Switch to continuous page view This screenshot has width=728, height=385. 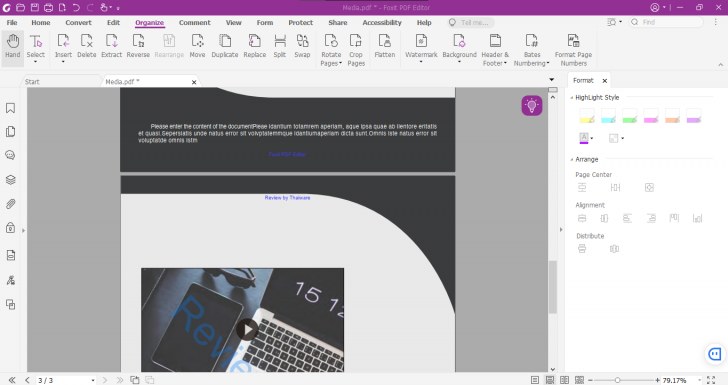[550, 380]
